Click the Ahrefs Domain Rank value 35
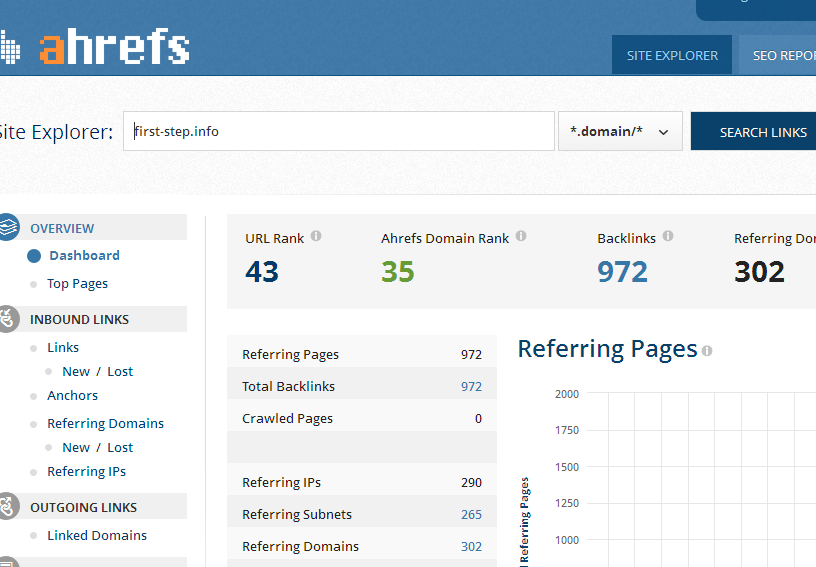 pos(398,272)
